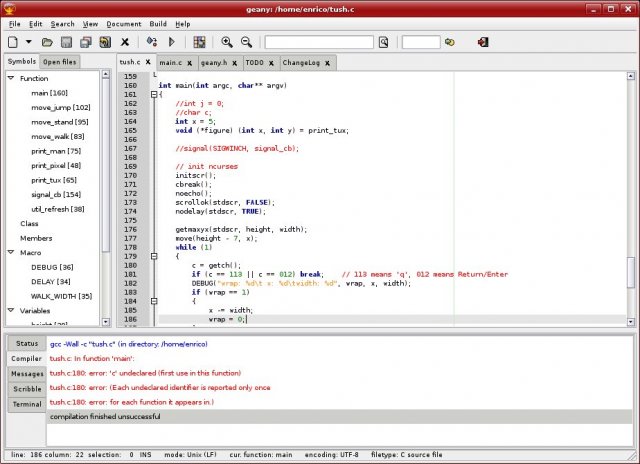640x464 pixels.
Task: Click the editor vertical scrollbar thumb
Action: 631,272
